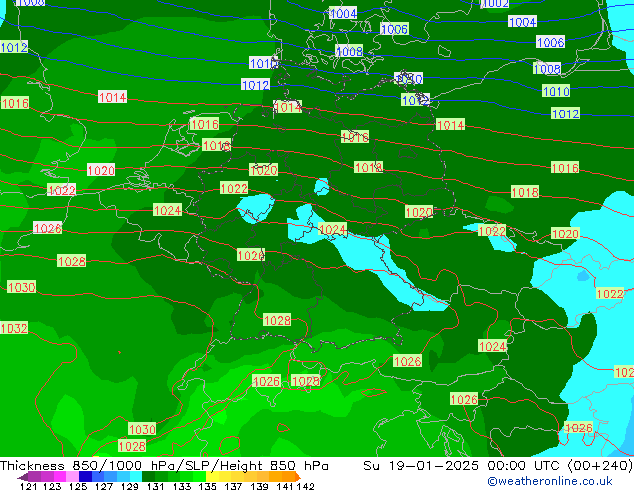Pick the first yellow swatch in the legend
The width and height of the screenshot is (634, 490).
(x=212, y=477)
